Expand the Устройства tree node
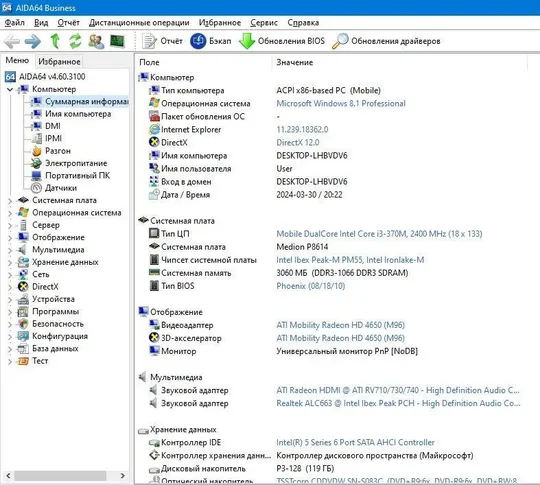Image resolution: width=540 pixels, height=485 pixels. 10,299
